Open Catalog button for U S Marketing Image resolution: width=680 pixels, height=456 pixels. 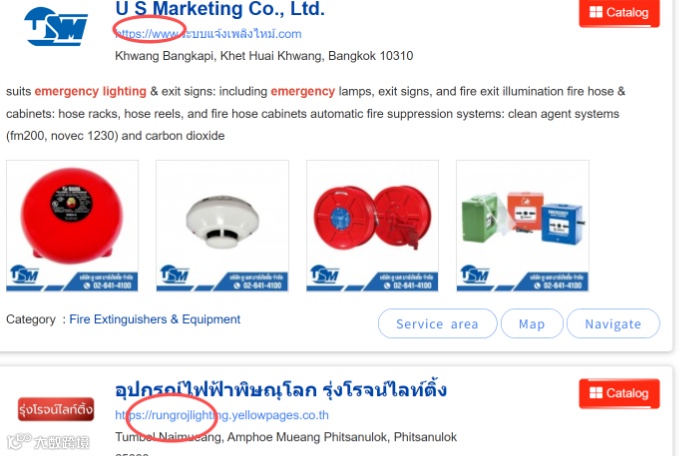pos(619,13)
